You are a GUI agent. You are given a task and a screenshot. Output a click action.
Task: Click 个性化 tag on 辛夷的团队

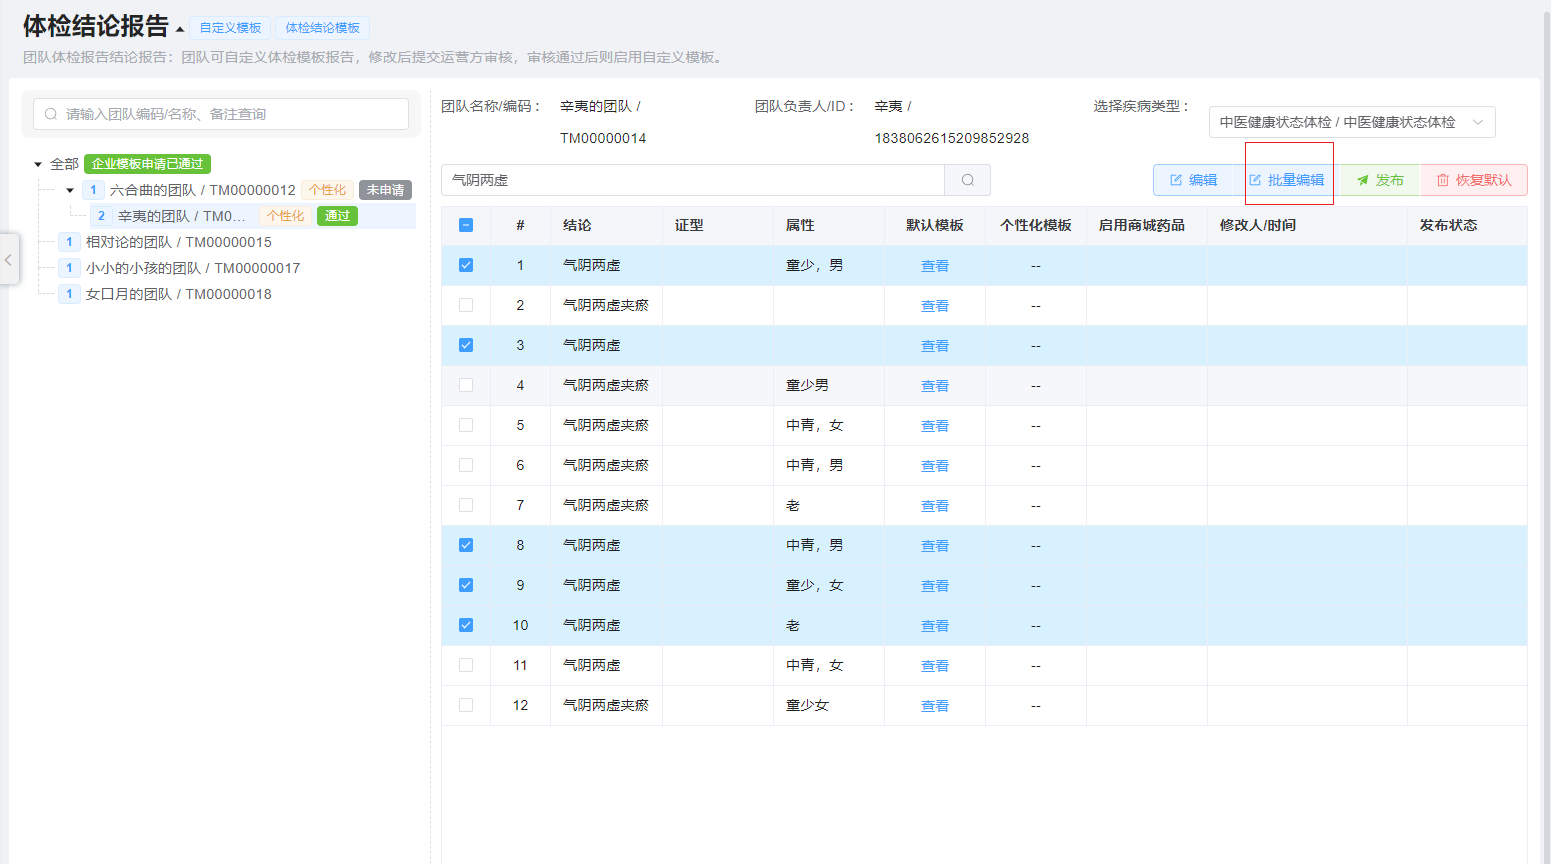286,216
